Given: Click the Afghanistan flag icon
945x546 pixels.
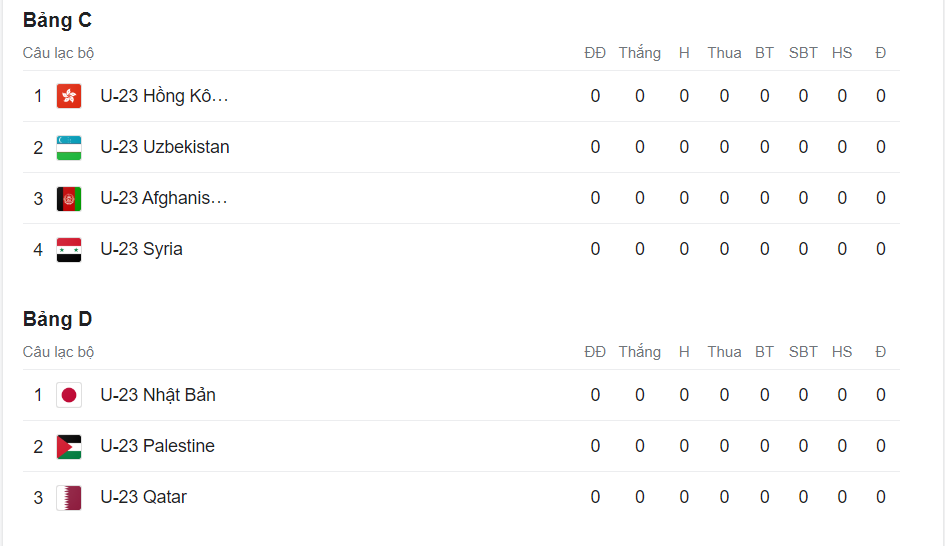Looking at the screenshot, I should pos(69,198).
